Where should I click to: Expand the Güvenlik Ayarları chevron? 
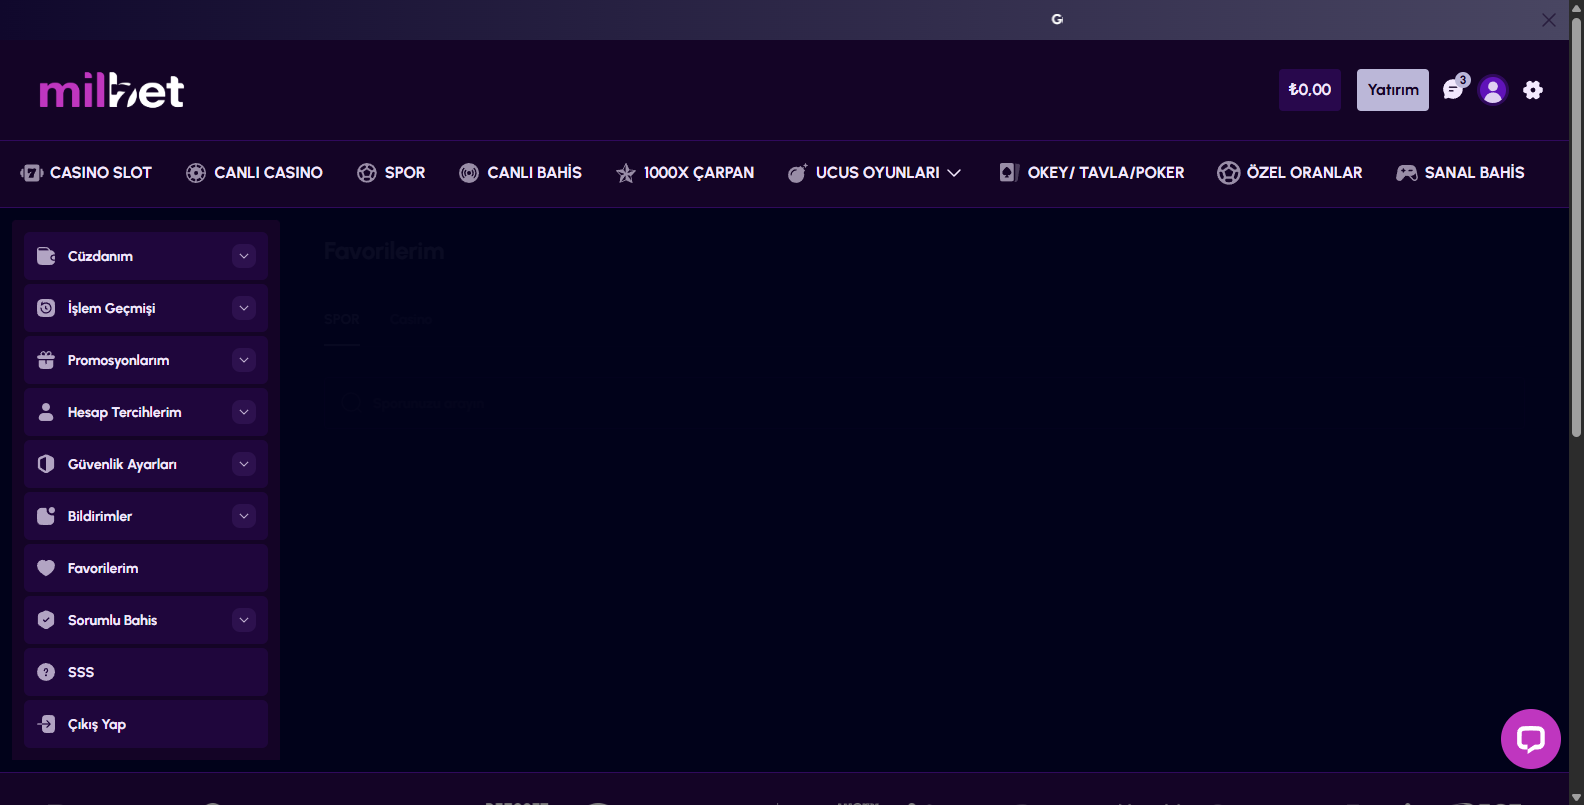tap(244, 464)
